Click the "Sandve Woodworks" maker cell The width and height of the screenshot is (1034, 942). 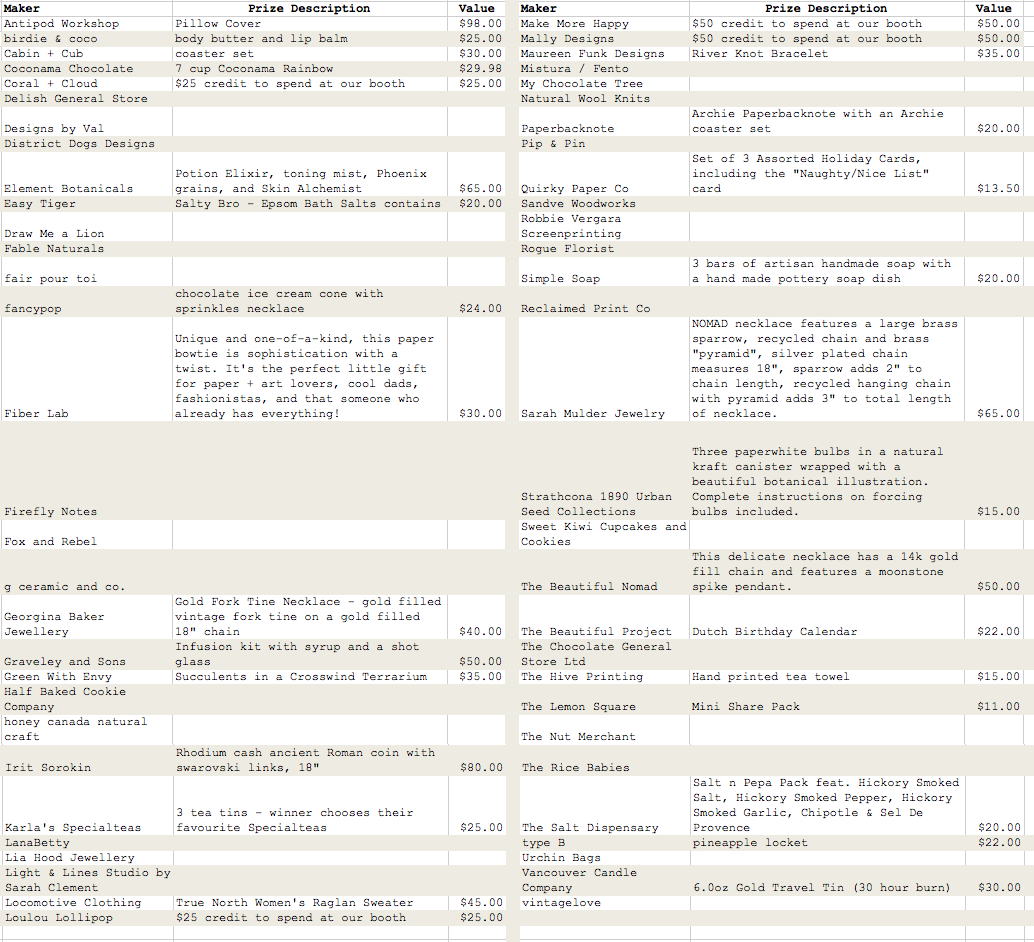click(x=604, y=204)
